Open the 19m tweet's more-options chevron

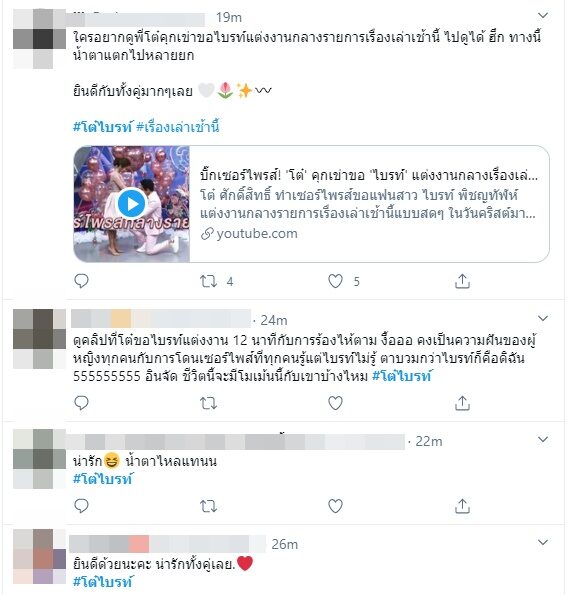coord(543,16)
